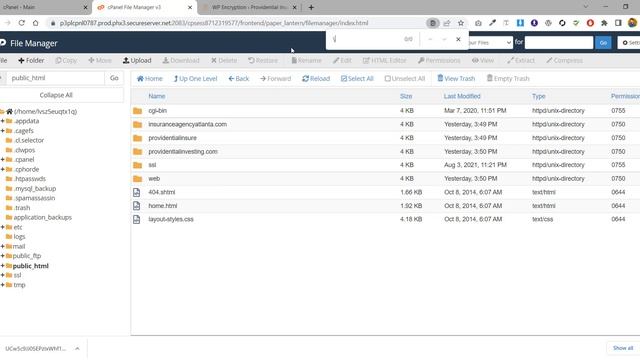Screen dimensions: 640x360
Task: Select the web folder row
Action: [x=385, y=178]
